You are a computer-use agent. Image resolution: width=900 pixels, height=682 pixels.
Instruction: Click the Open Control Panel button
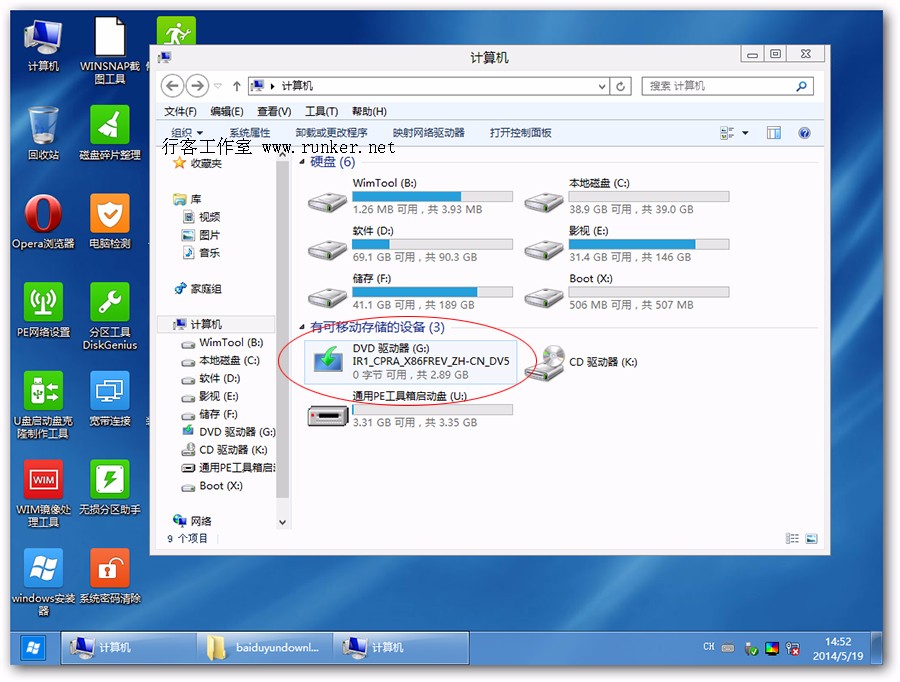pos(520,133)
